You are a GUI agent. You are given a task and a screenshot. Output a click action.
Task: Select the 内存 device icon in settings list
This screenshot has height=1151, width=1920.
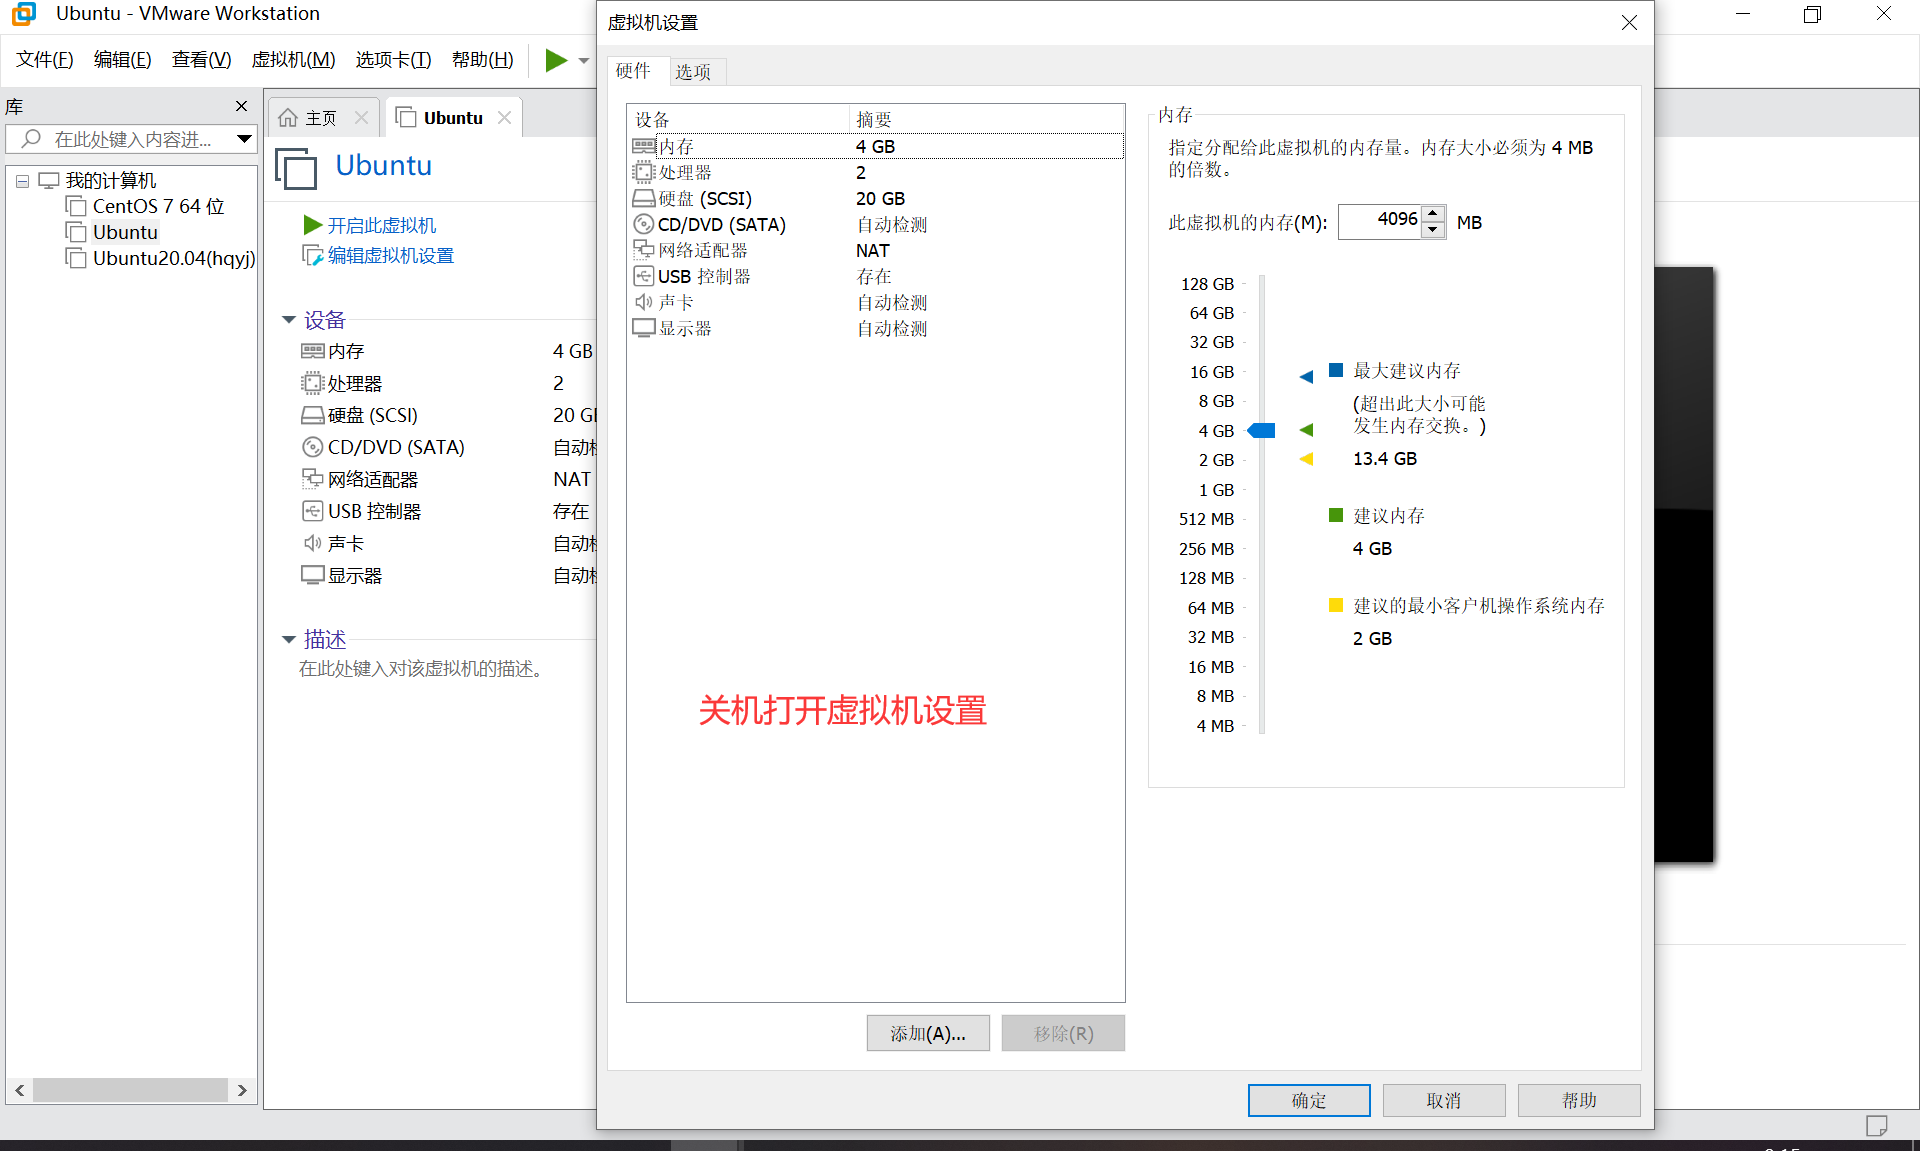pyautogui.click(x=644, y=145)
